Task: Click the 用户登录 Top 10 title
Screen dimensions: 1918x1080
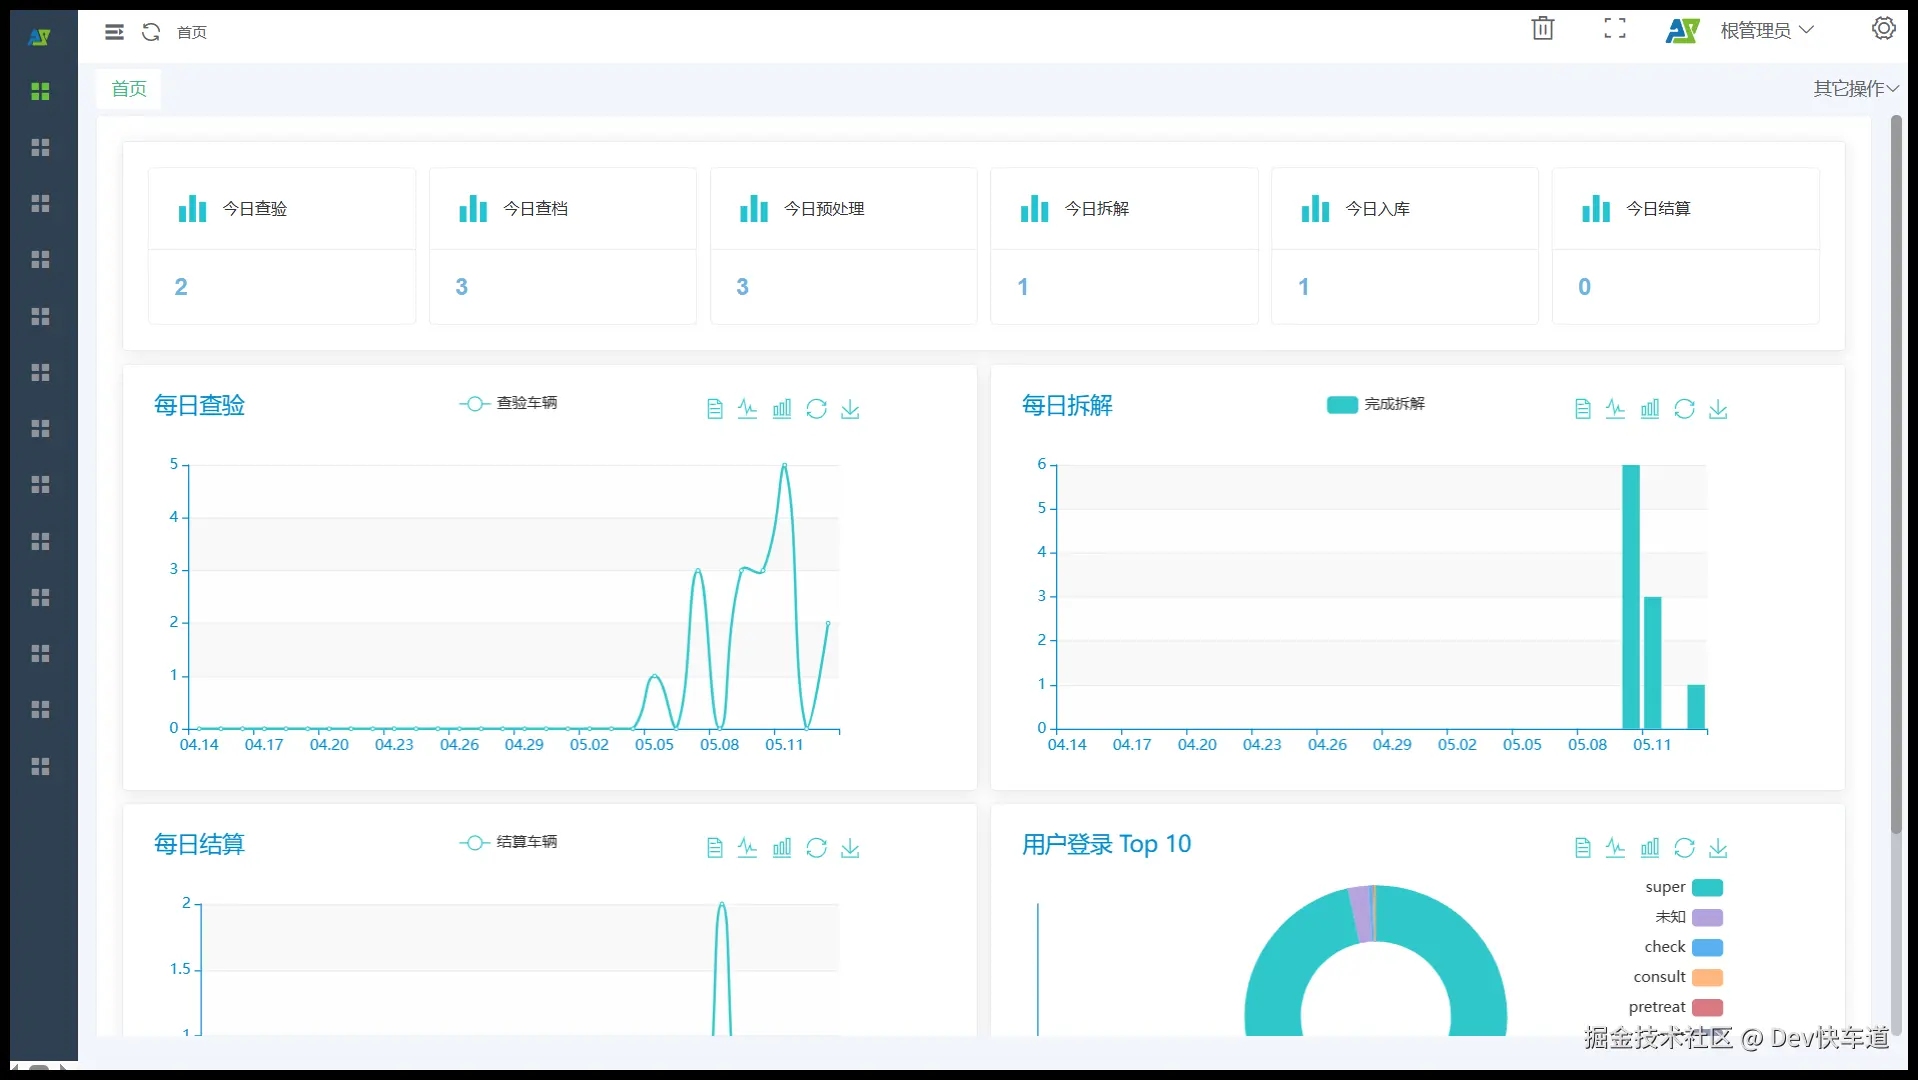Action: [1106, 844]
